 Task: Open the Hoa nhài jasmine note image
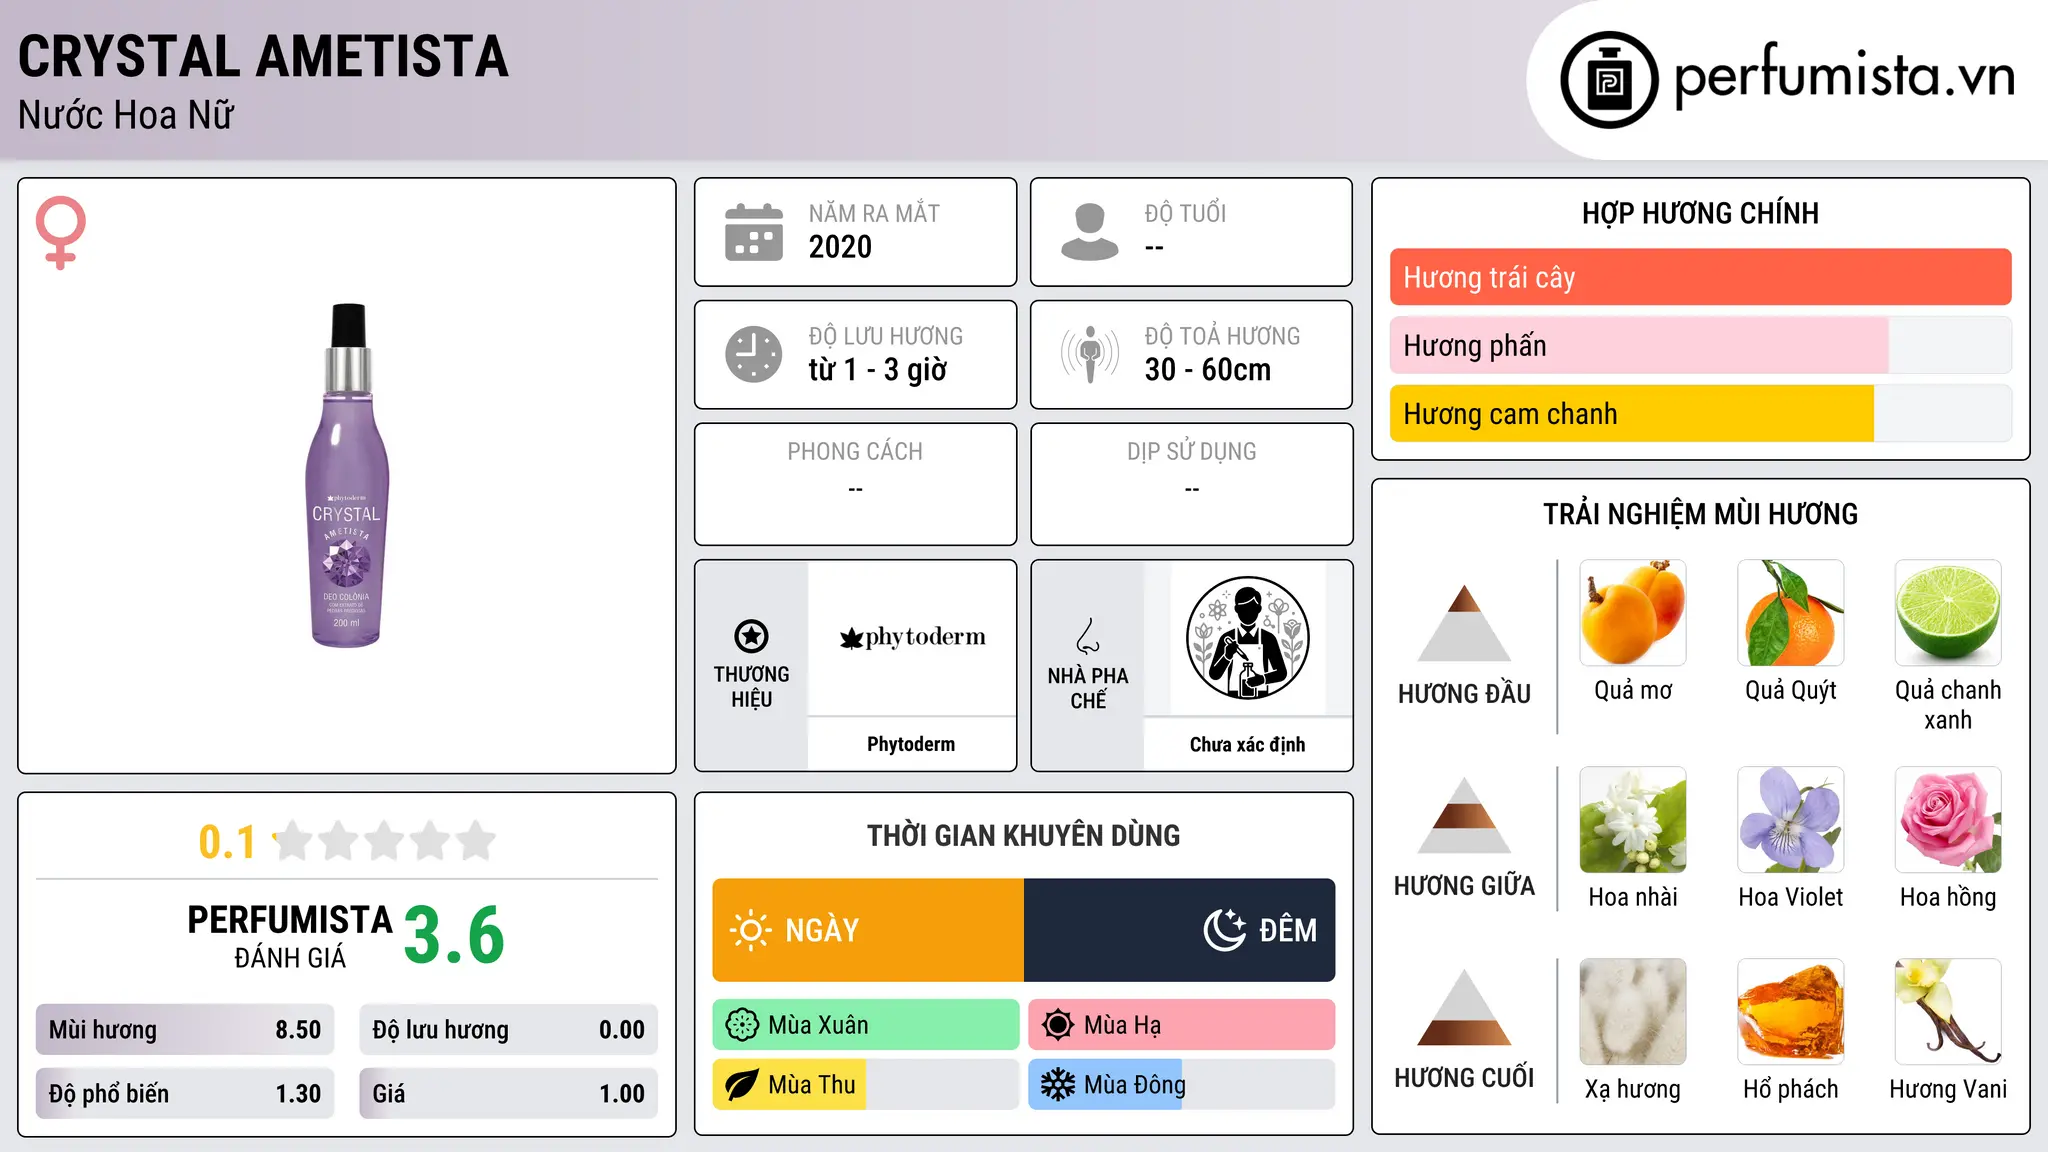tap(1633, 820)
